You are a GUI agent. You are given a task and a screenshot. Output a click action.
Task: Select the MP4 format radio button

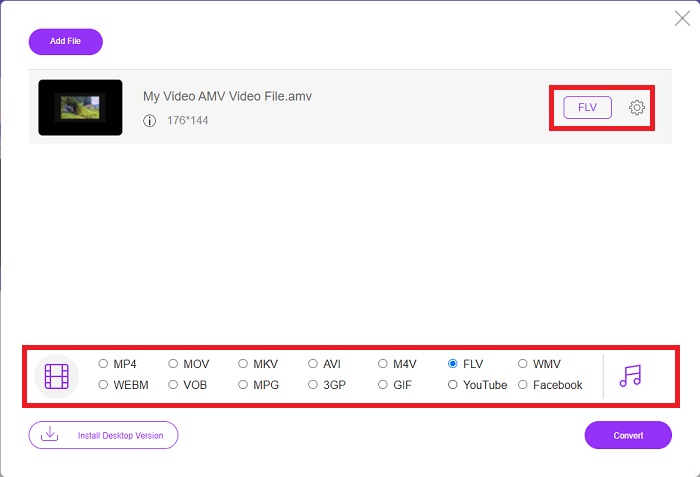click(103, 364)
